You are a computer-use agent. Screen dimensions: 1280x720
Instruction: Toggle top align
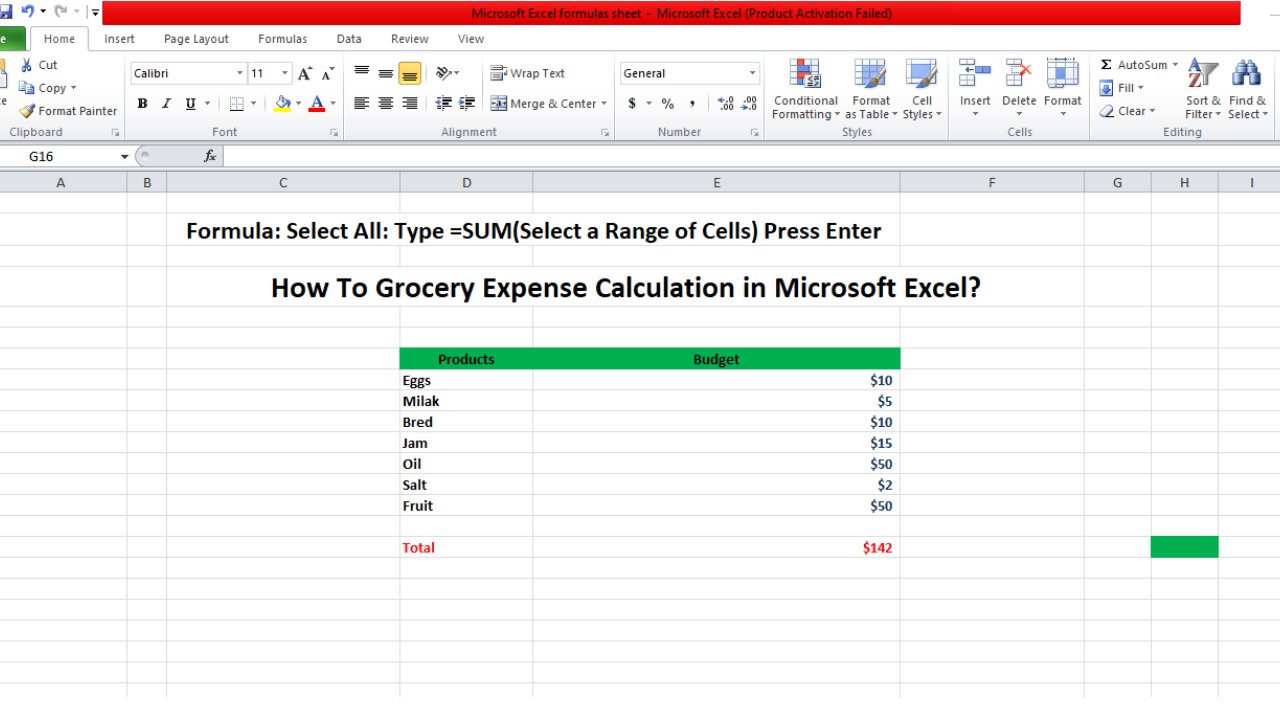coord(361,73)
